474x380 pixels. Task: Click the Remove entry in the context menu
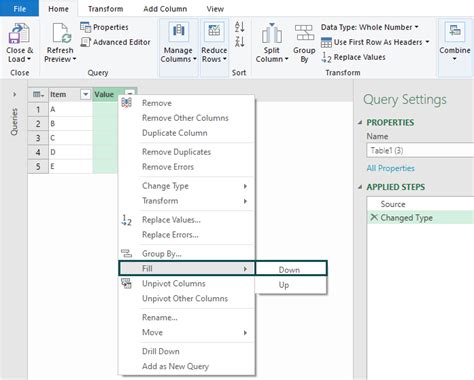(x=157, y=103)
